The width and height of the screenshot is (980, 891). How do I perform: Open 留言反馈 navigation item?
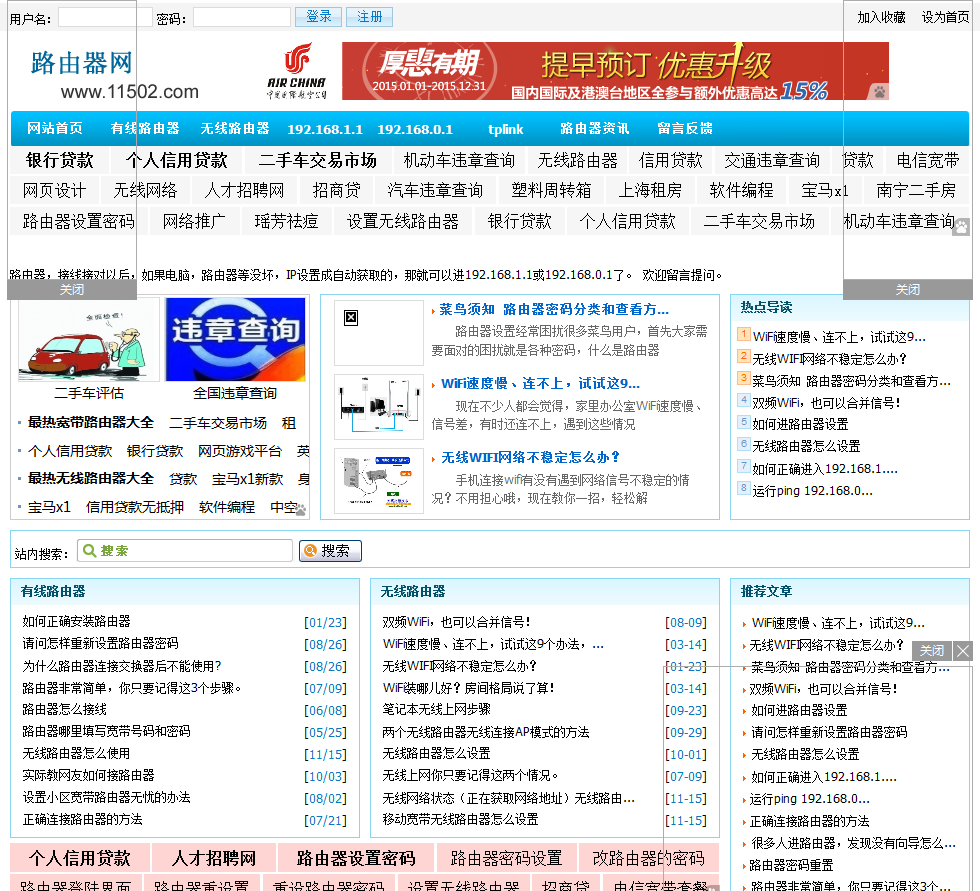pos(685,129)
